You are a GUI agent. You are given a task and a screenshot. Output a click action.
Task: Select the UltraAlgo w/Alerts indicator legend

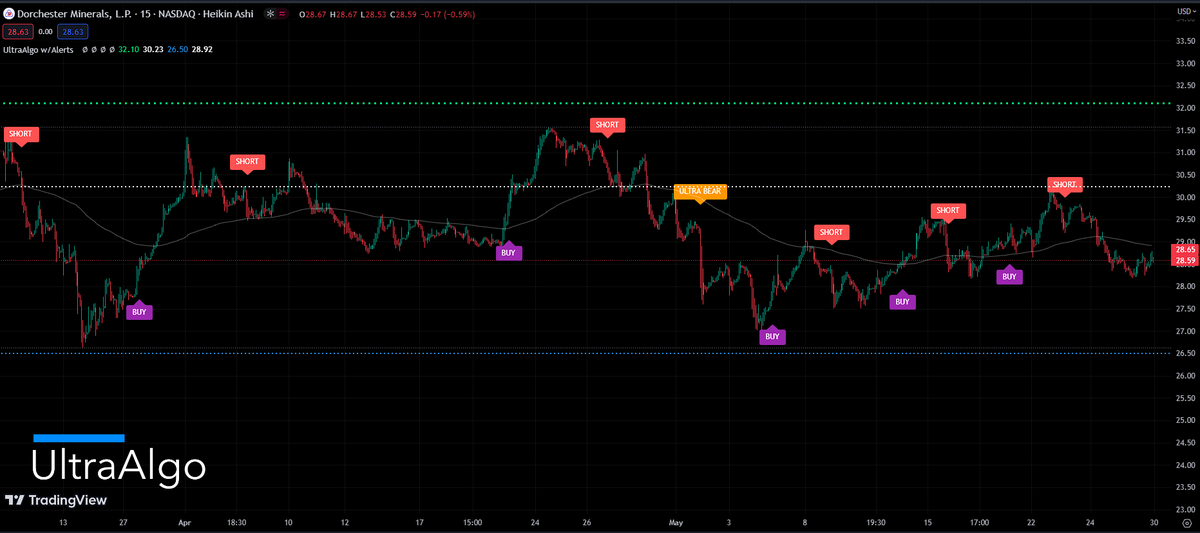pos(38,48)
